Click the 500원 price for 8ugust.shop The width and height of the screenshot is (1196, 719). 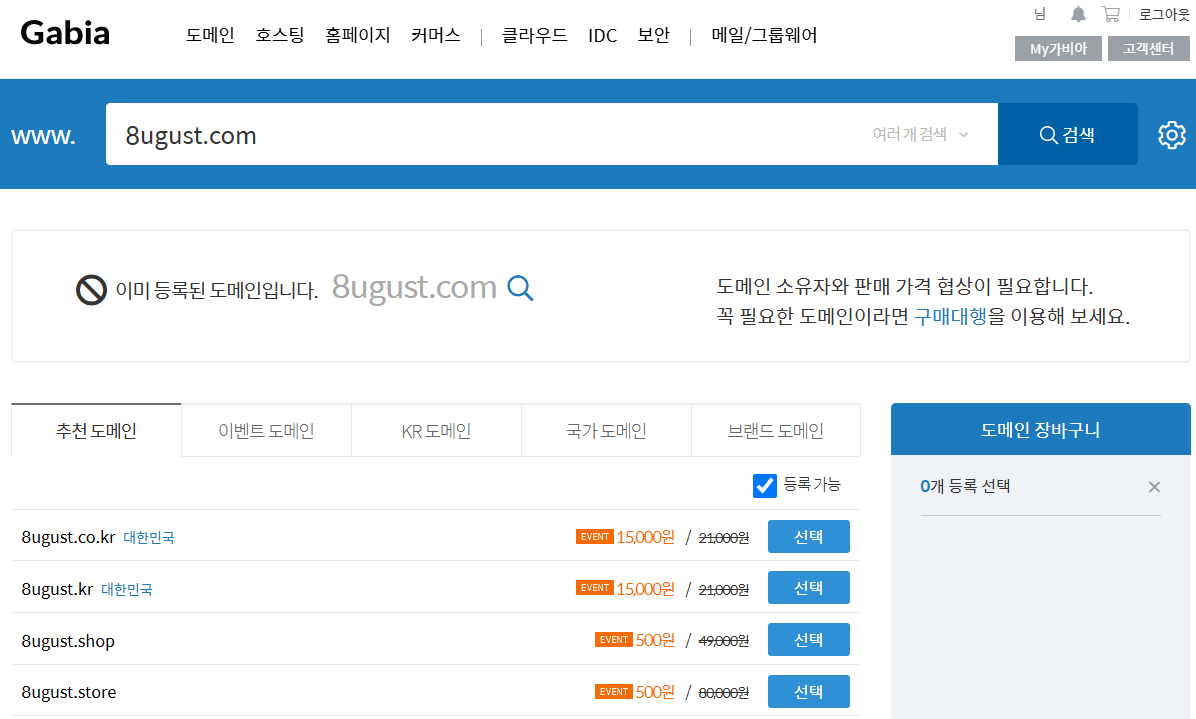[x=655, y=640]
